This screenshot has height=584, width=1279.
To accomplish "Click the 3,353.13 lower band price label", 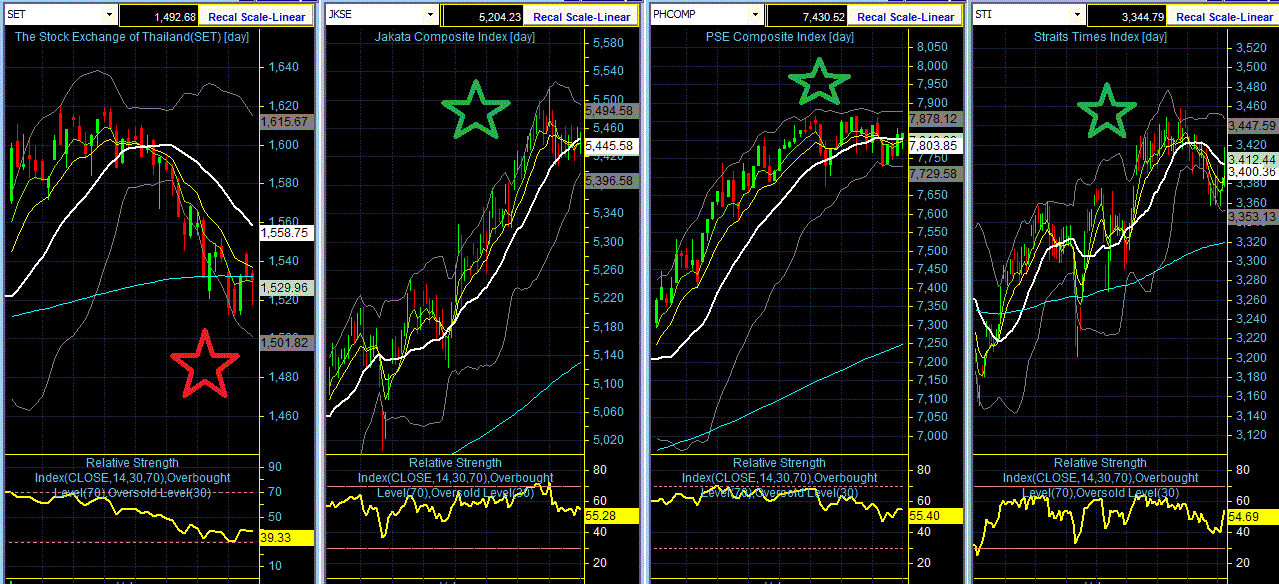I will [1254, 217].
